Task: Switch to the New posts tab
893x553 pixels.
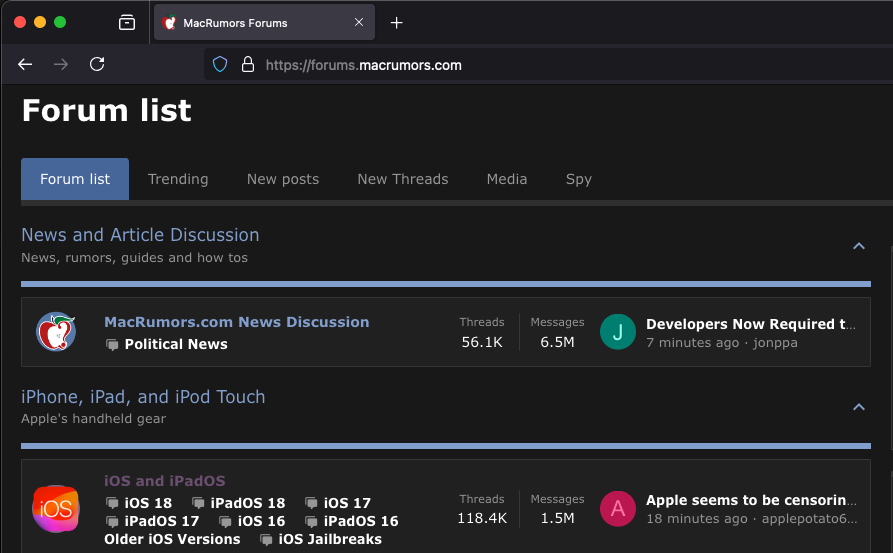Action: click(283, 179)
